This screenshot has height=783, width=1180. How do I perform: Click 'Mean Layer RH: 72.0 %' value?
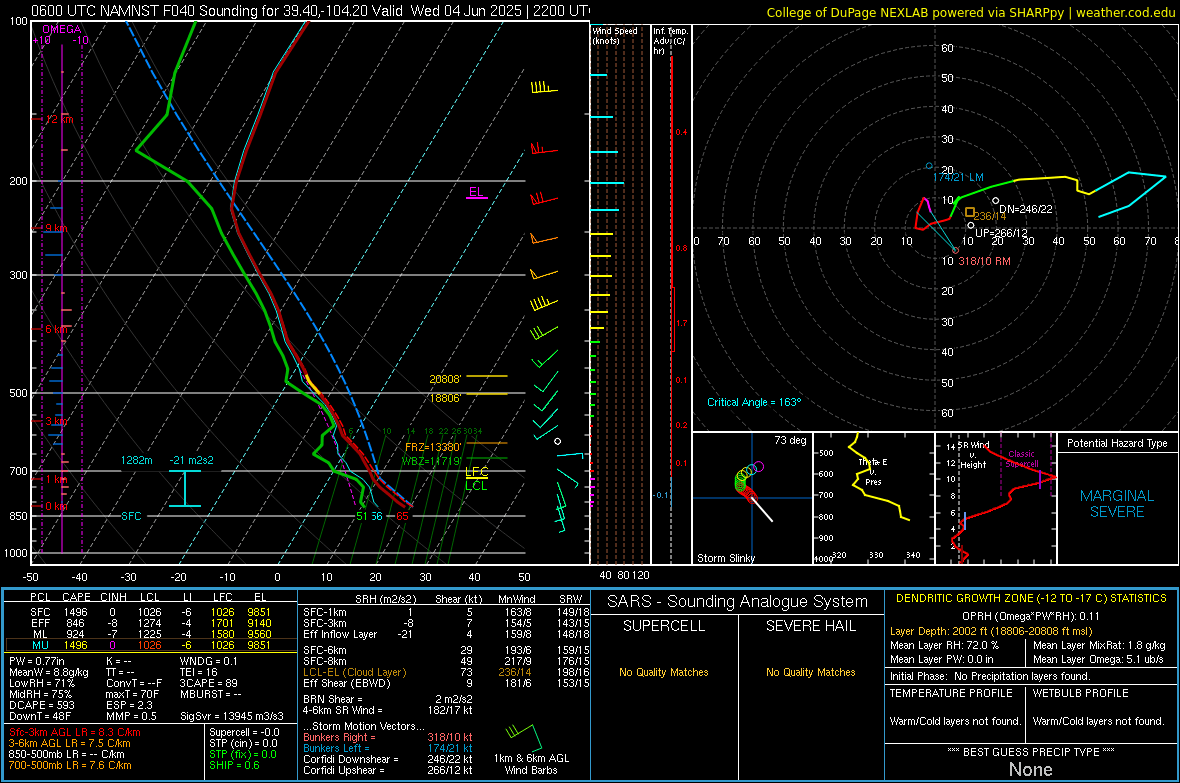pos(944,645)
